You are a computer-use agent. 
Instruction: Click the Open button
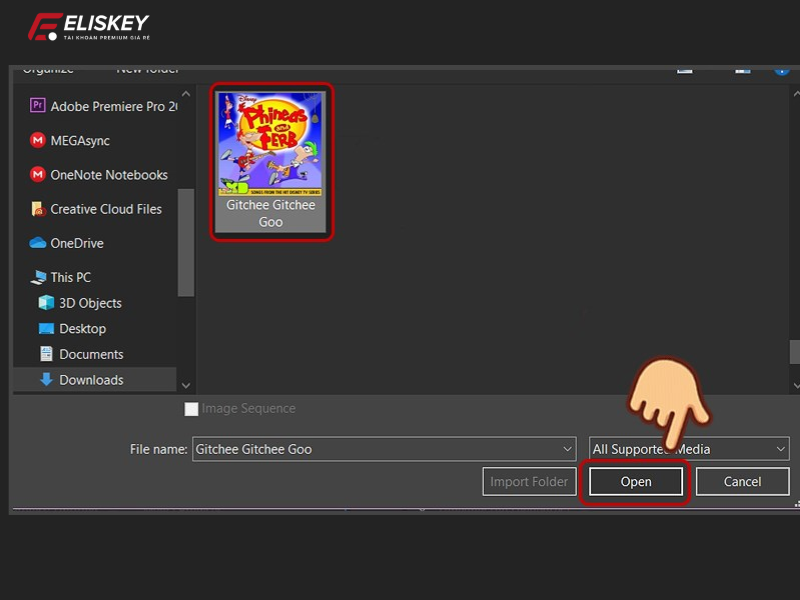coord(635,481)
